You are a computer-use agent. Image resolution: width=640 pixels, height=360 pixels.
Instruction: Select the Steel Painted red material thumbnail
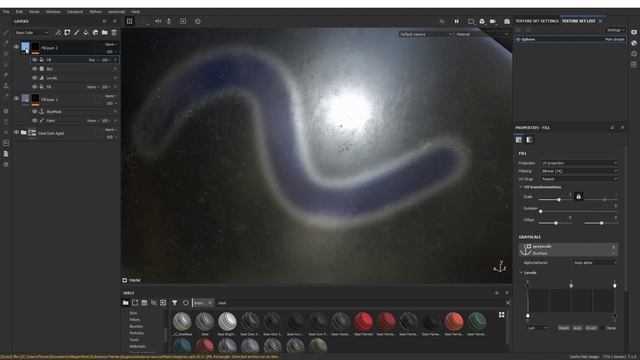point(363,322)
